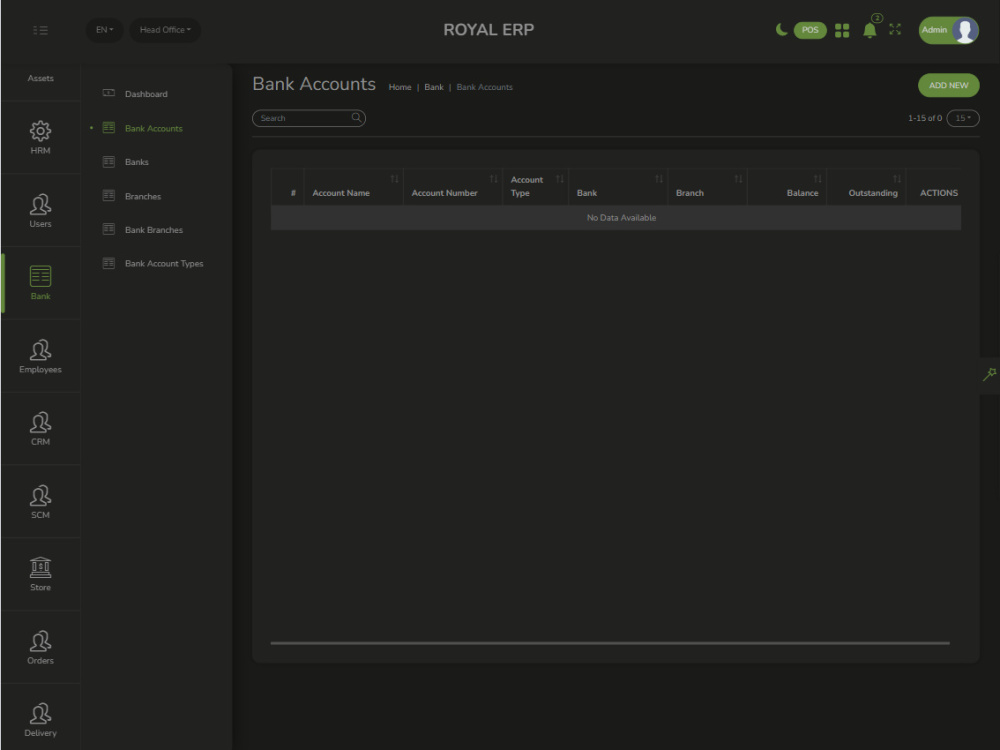Open the HRM module gear icon
The width and height of the screenshot is (1000, 750).
tap(40, 131)
